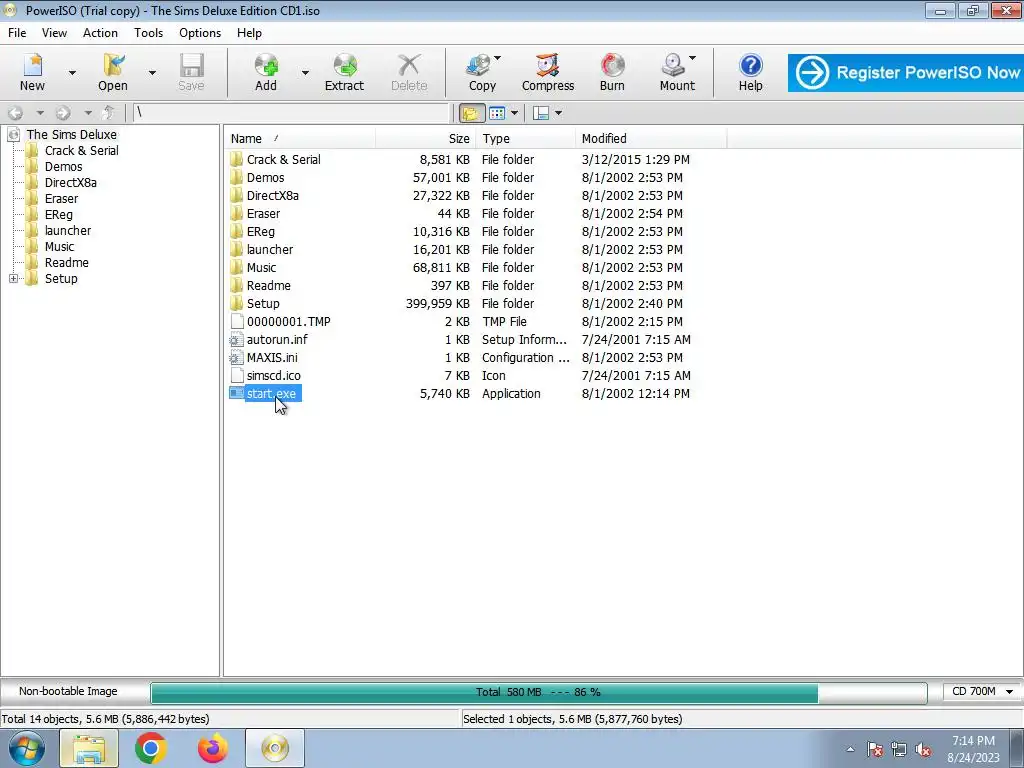Open the Open button dropdown arrow
This screenshot has height=768, width=1024.
152,72
